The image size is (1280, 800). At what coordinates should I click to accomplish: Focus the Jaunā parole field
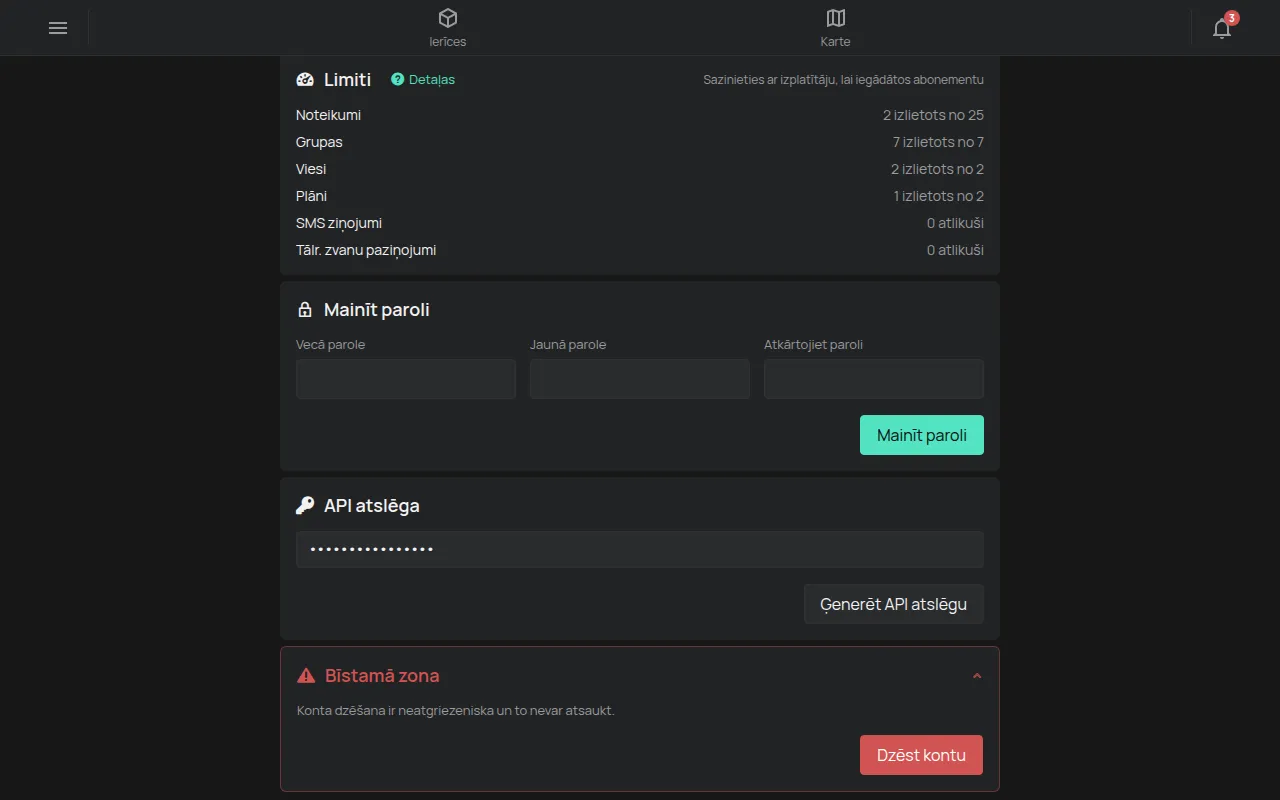point(640,379)
